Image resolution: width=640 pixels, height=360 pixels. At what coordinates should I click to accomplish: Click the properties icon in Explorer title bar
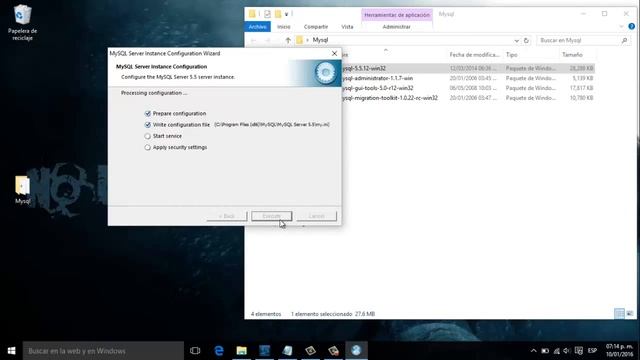point(267,14)
